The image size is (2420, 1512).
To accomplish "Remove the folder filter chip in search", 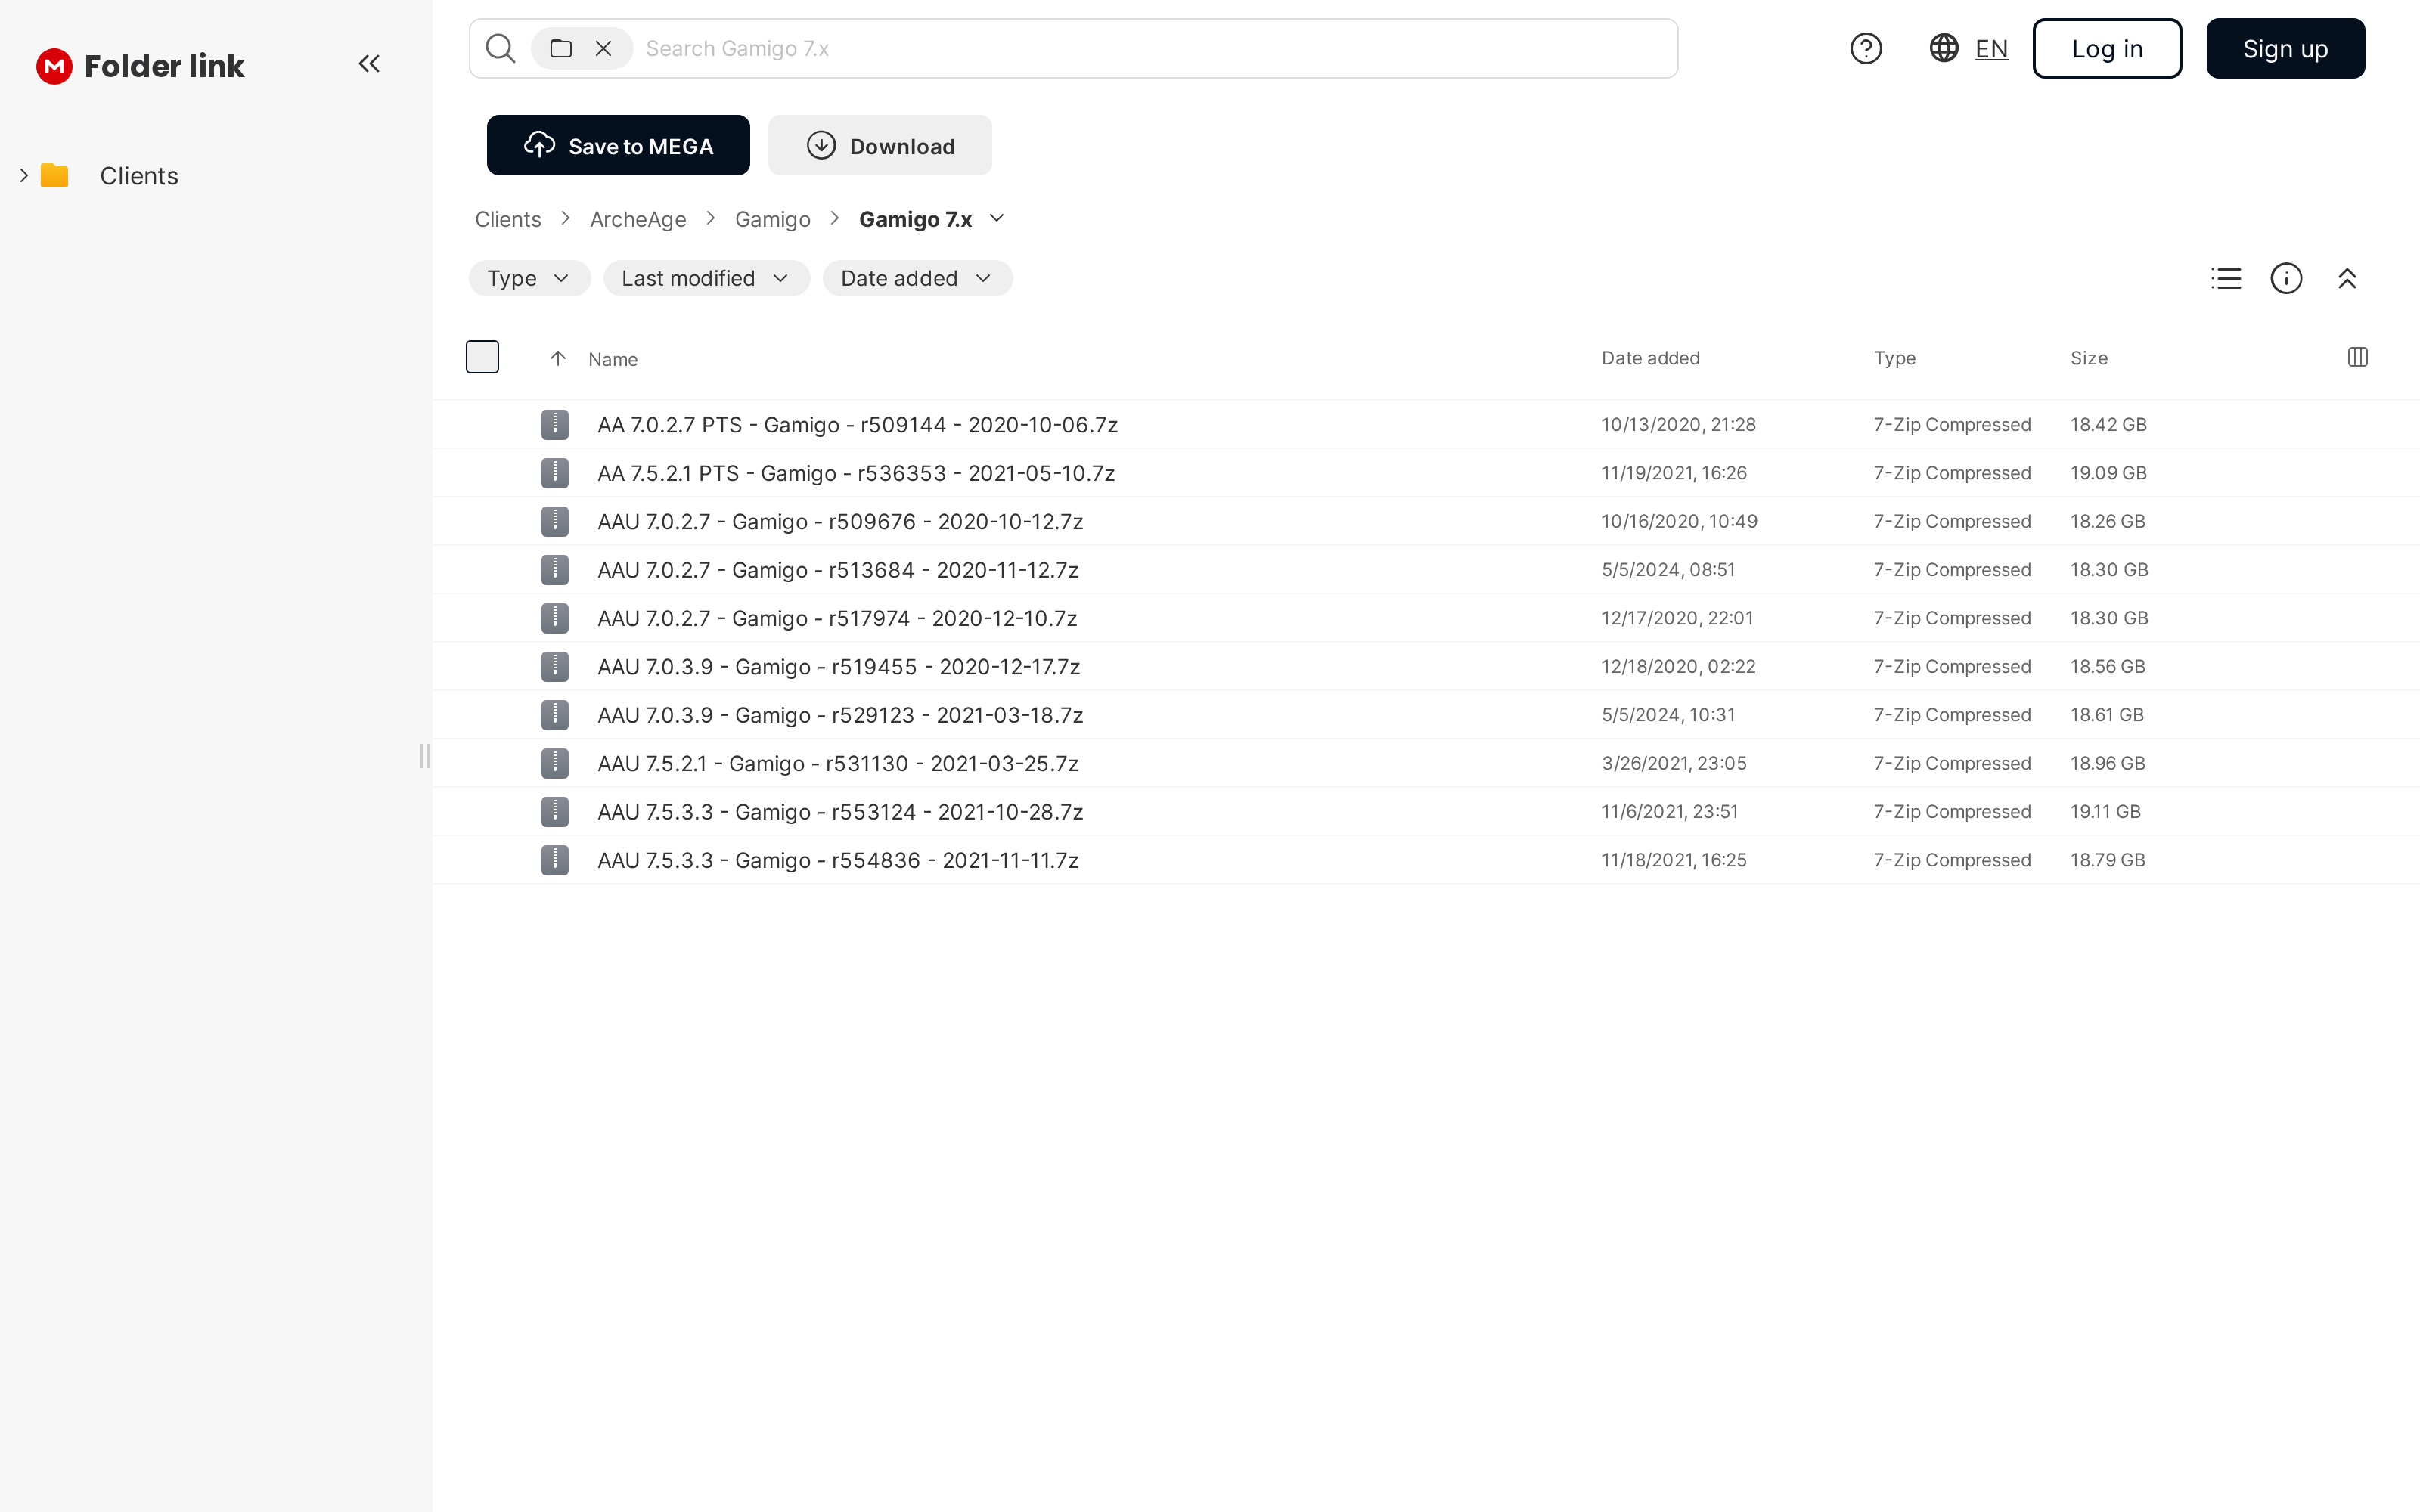I will [x=603, y=48].
